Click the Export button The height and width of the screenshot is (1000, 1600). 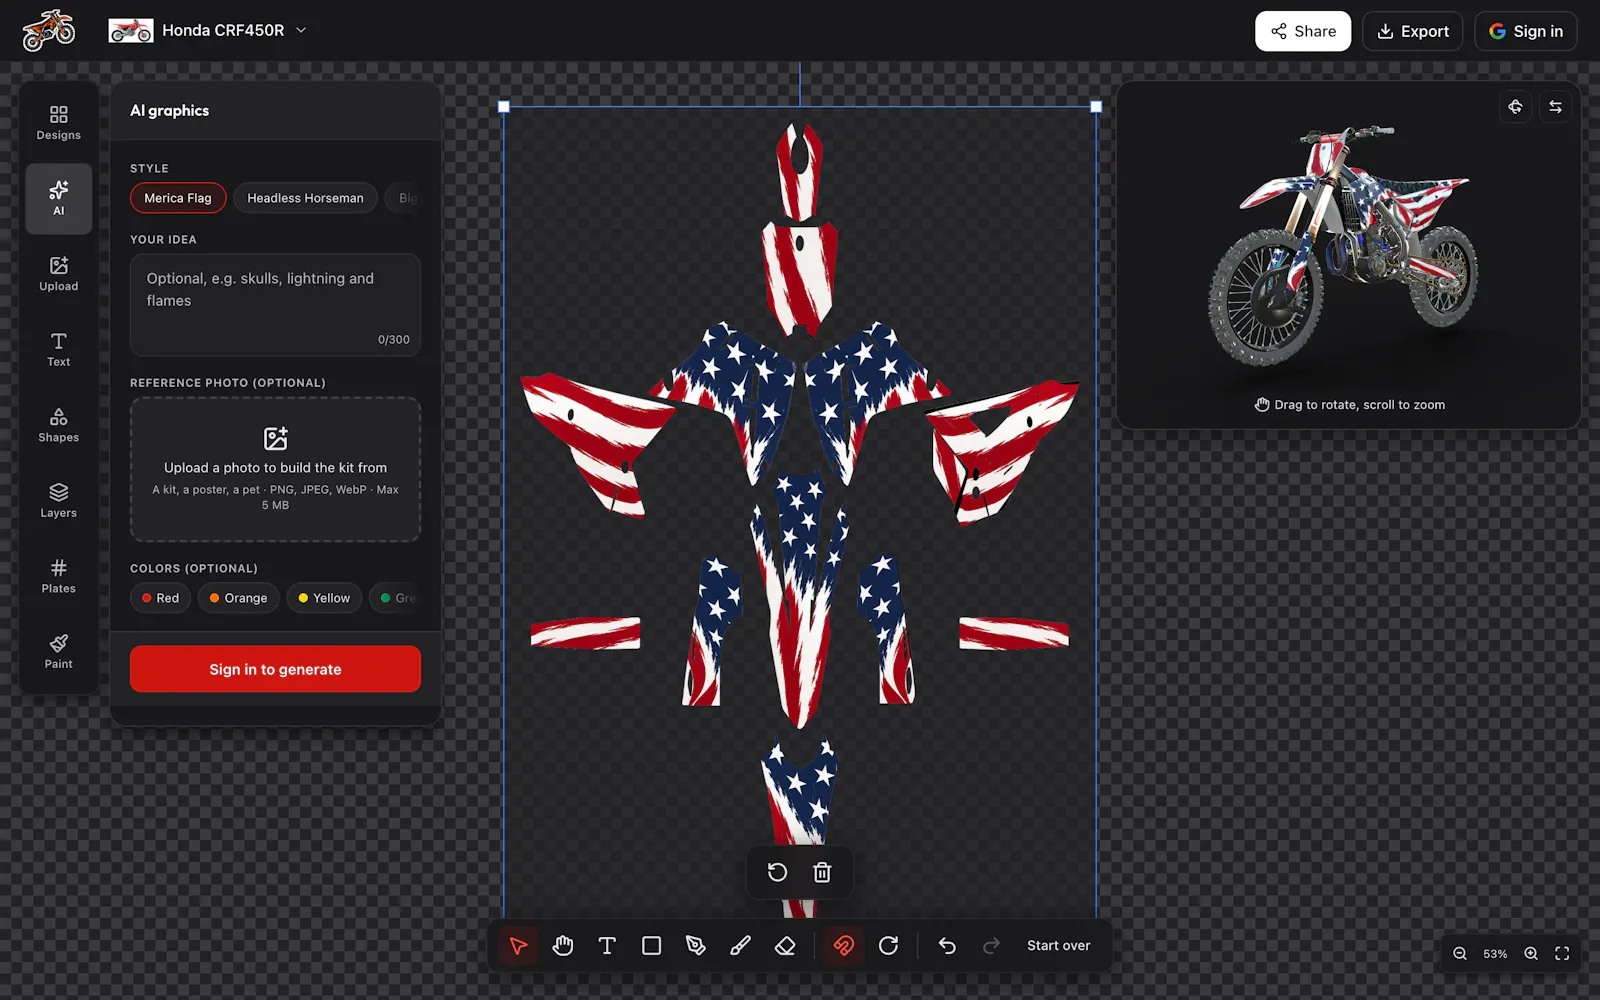(x=1413, y=31)
